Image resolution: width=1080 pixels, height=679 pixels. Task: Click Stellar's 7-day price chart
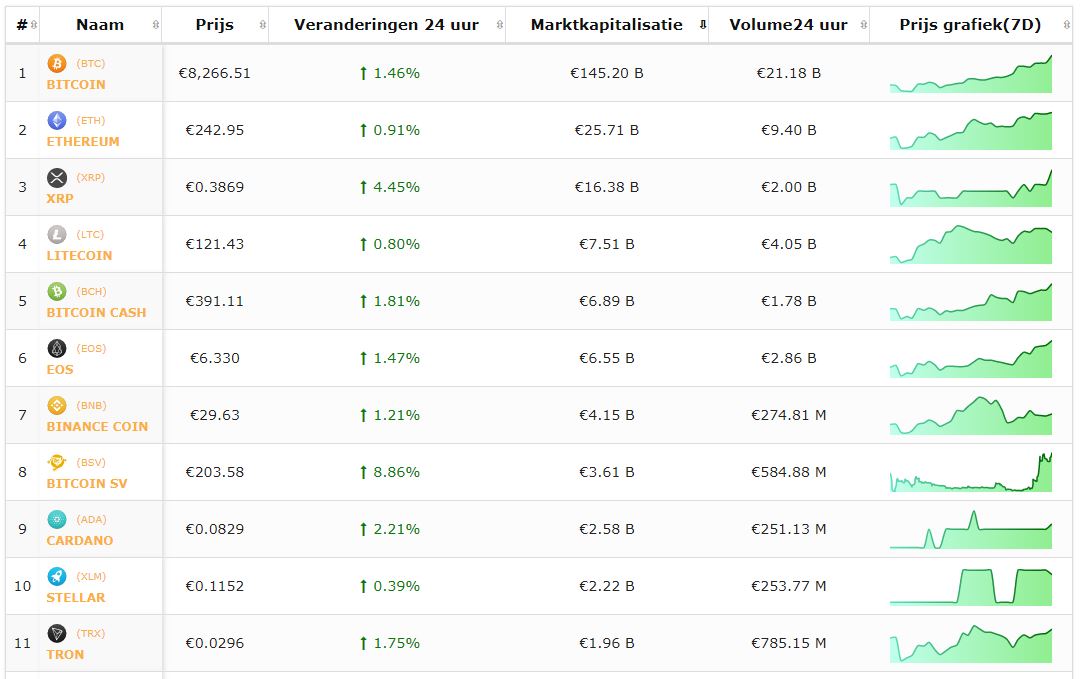pyautogui.click(x=970, y=587)
